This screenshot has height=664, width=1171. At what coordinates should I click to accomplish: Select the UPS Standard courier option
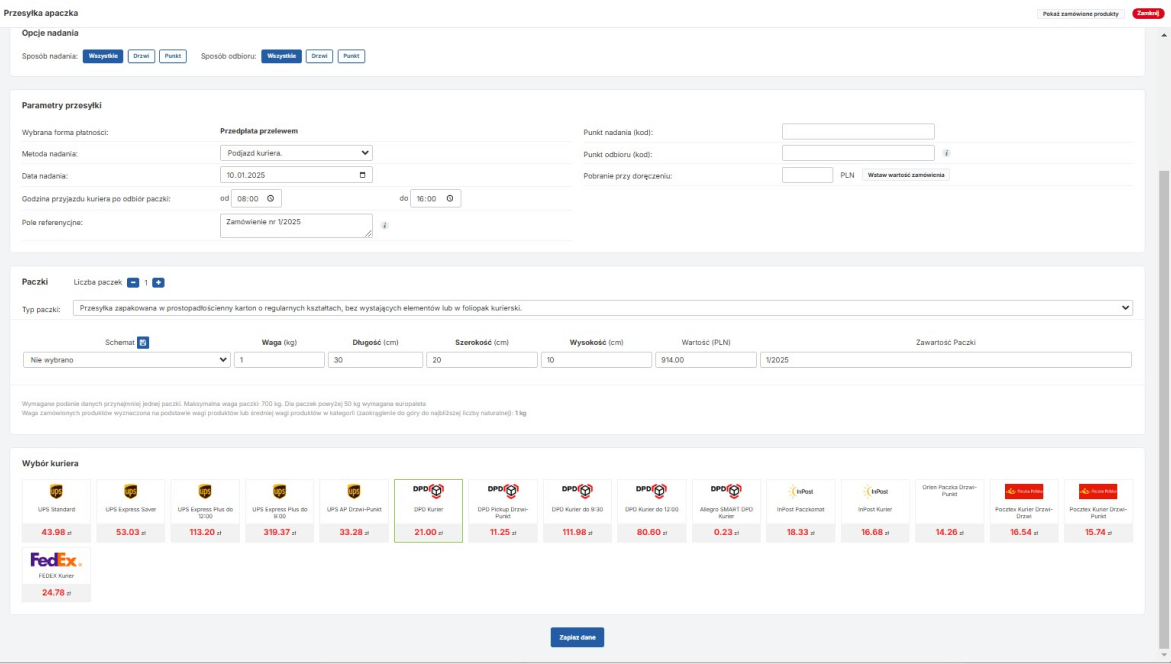[56, 510]
